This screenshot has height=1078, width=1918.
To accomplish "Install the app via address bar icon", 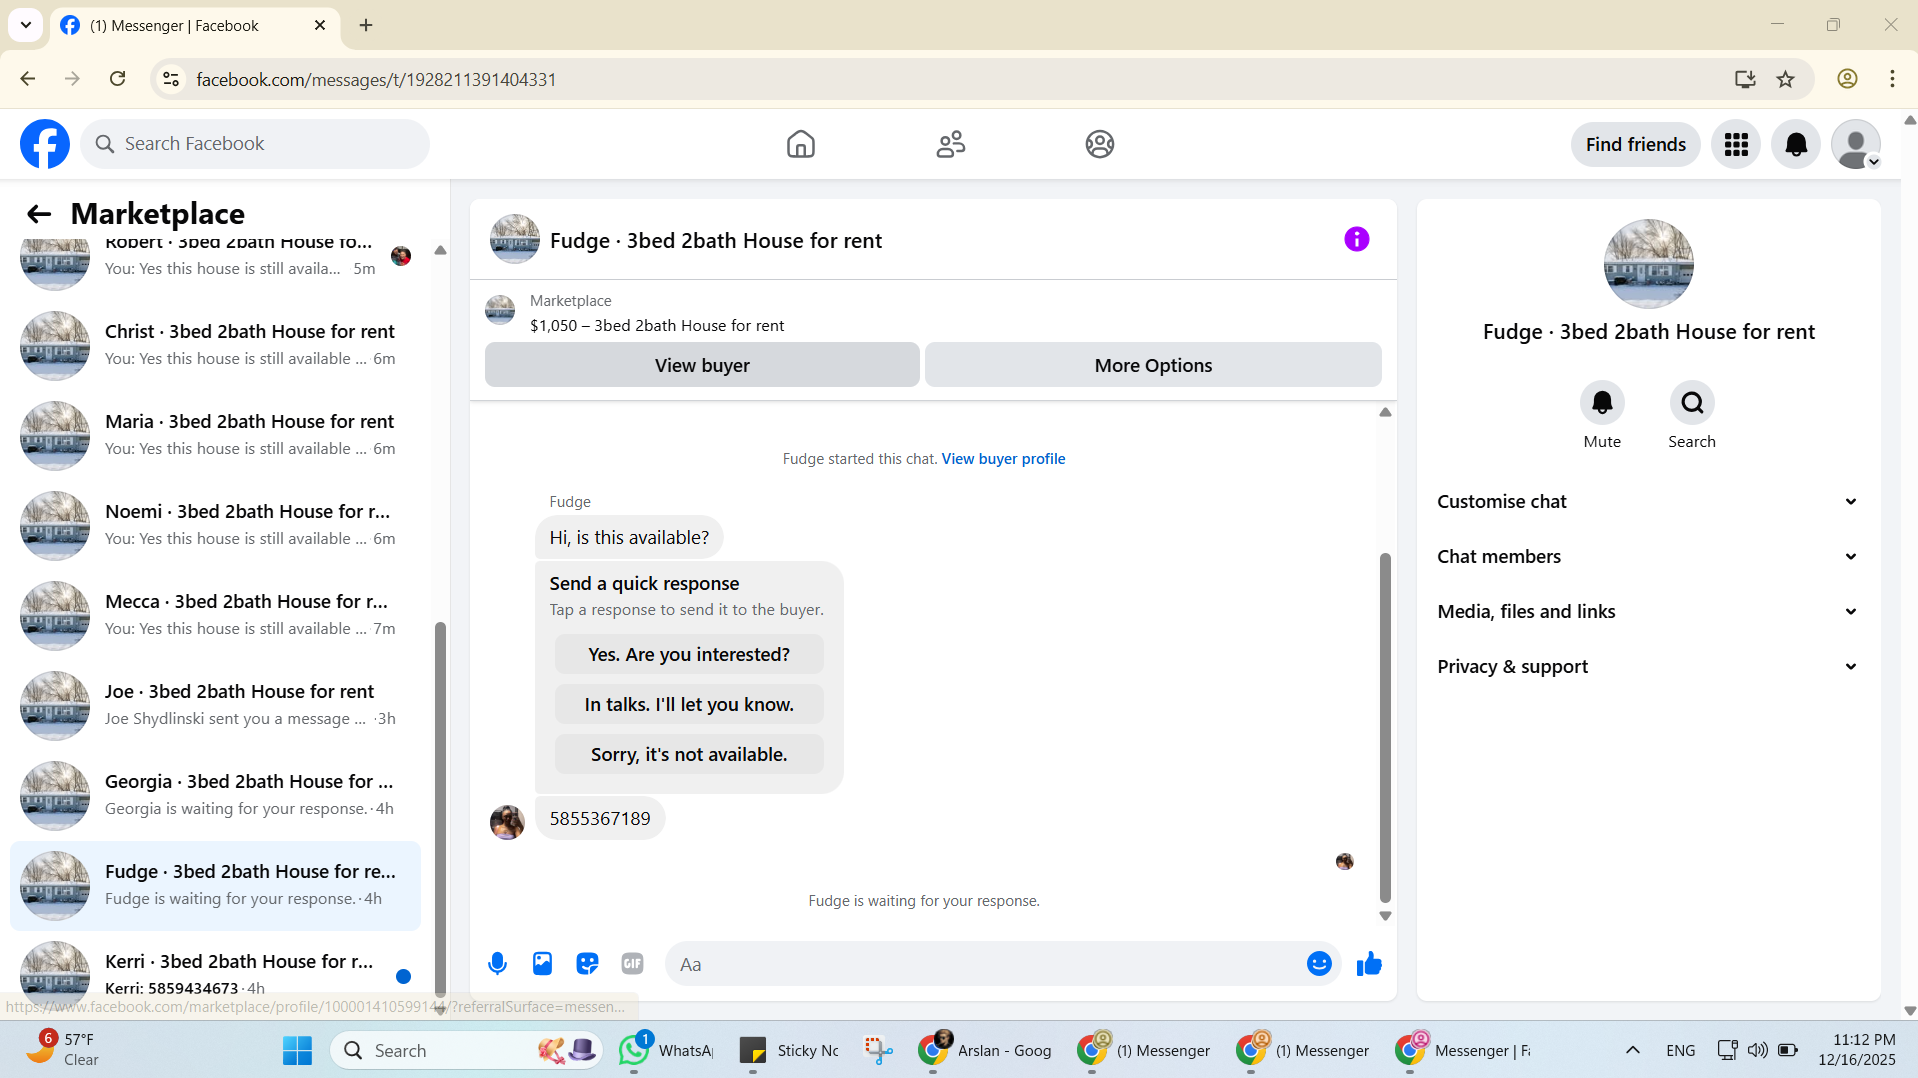I will (1745, 79).
